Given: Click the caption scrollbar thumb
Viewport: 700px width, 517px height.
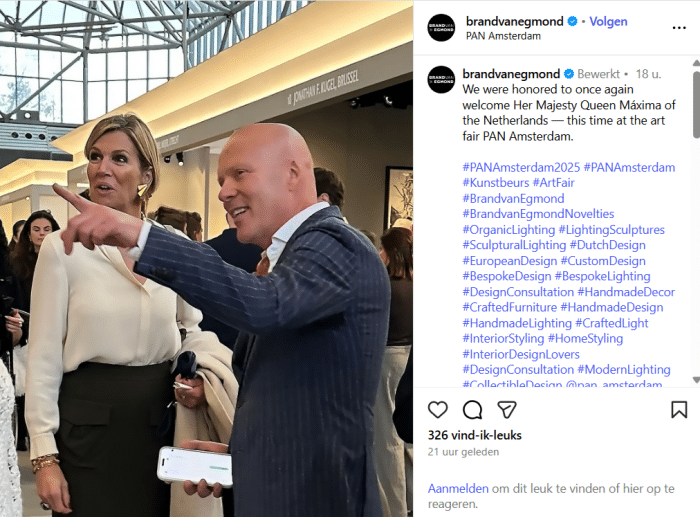Looking at the screenshot, I should 696,104.
